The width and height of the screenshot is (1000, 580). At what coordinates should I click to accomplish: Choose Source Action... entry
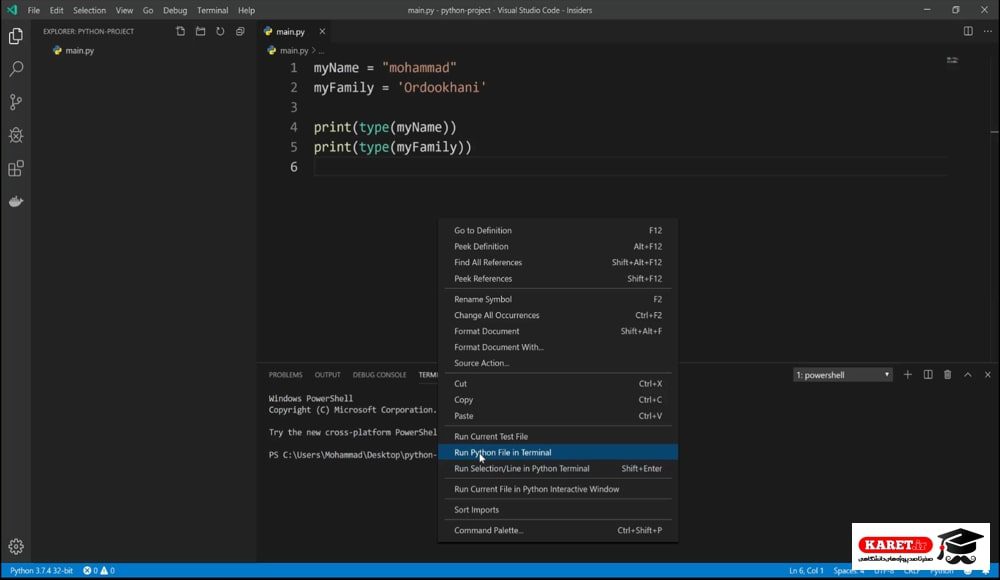pos(557,363)
